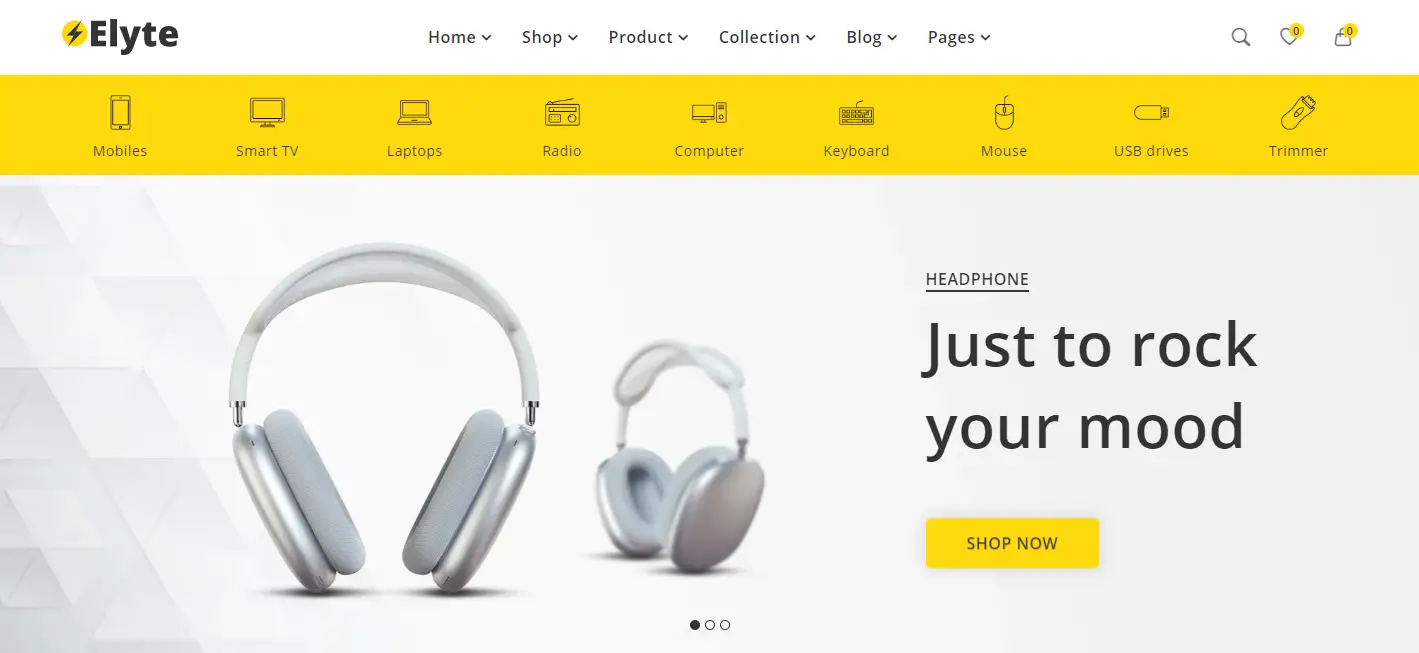Open the shopping bag cart icon
Screen dimensions: 1419x653
tap(1343, 37)
